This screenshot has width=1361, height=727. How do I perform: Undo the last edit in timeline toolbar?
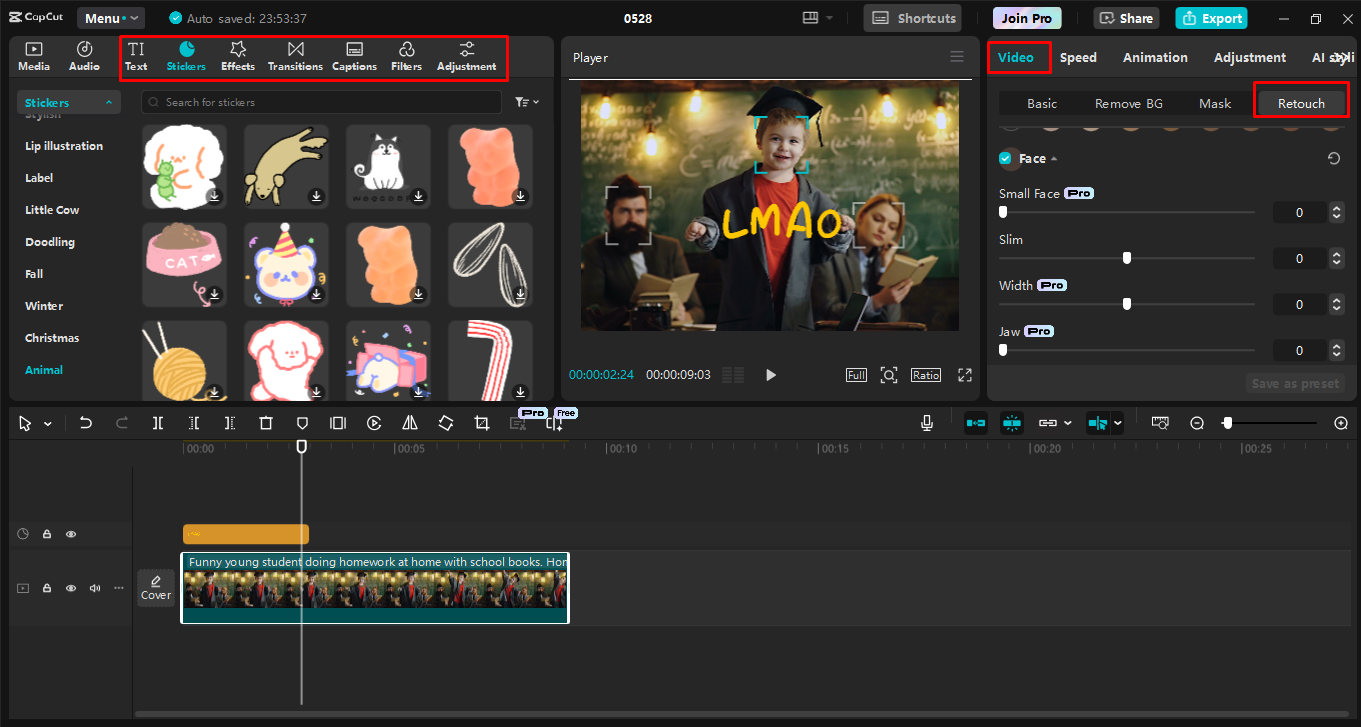tap(86, 423)
